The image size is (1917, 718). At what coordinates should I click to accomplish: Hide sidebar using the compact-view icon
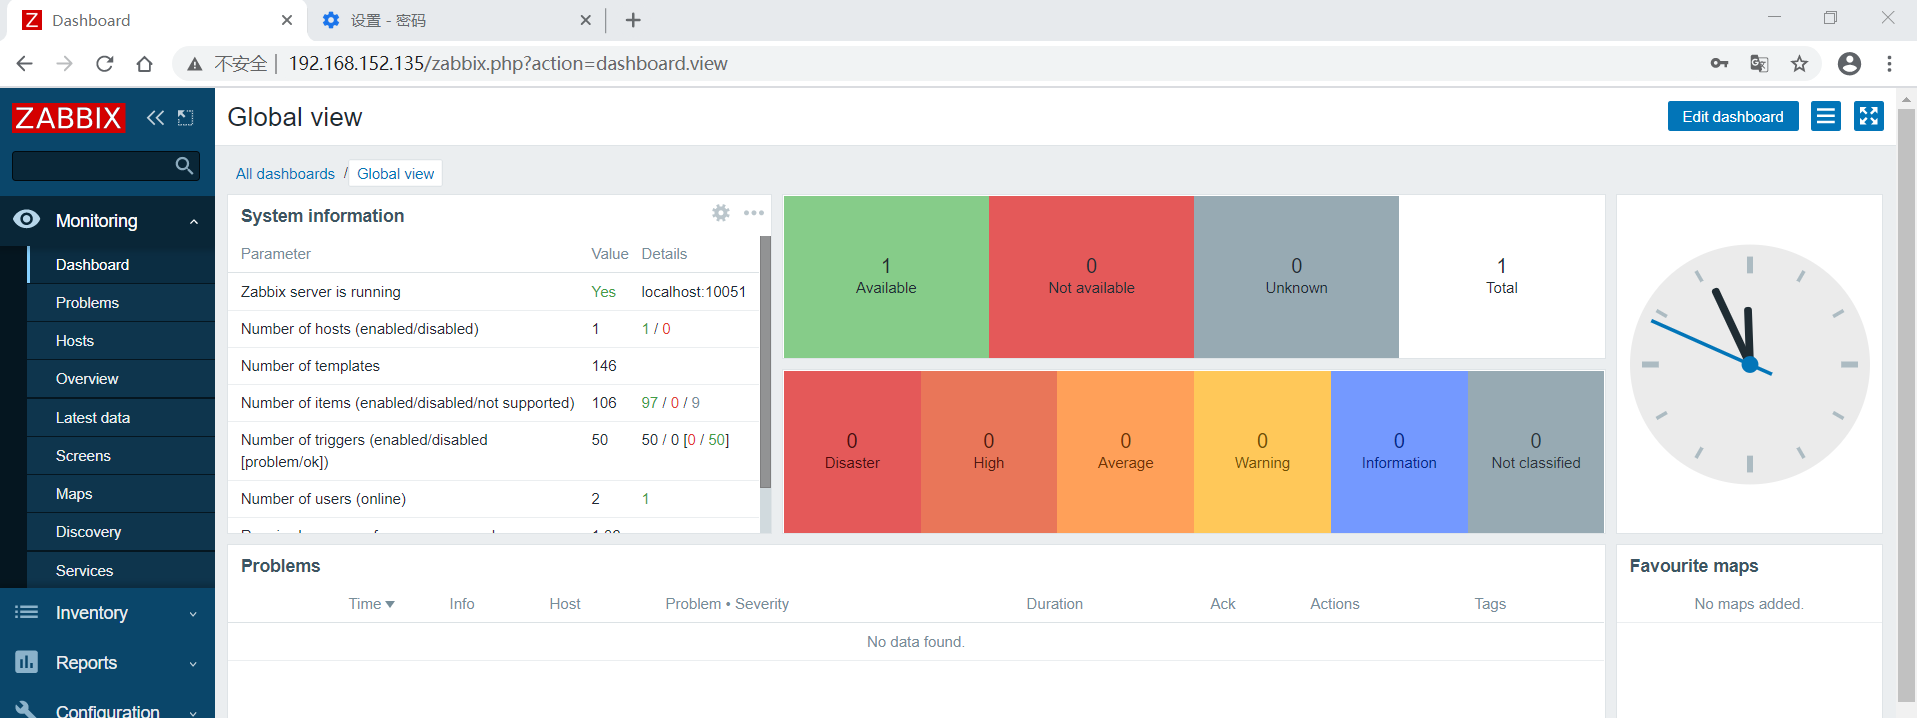pos(186,118)
